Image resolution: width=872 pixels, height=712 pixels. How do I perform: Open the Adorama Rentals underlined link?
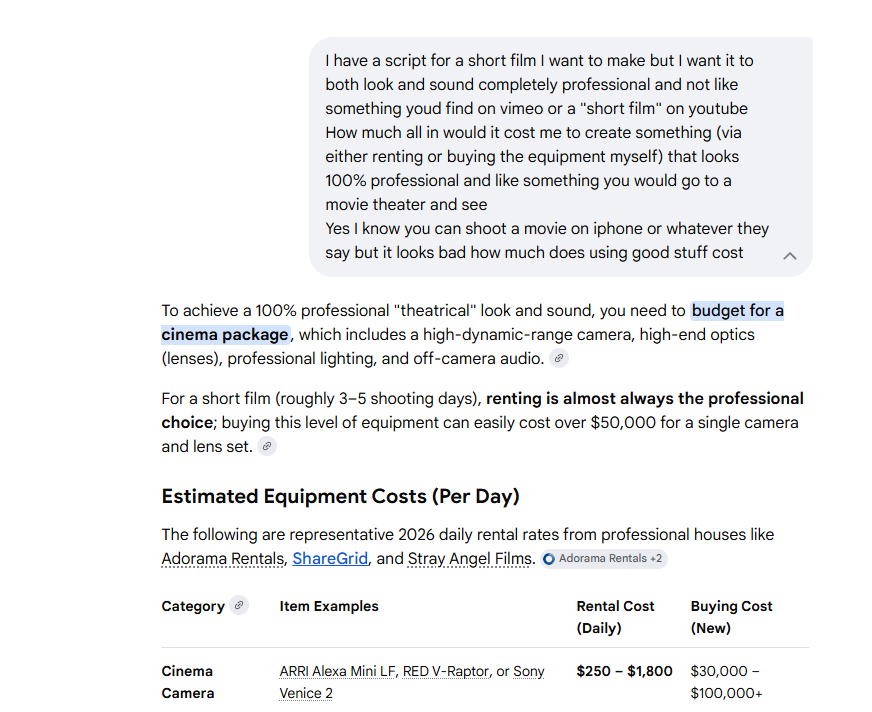[x=222, y=559]
